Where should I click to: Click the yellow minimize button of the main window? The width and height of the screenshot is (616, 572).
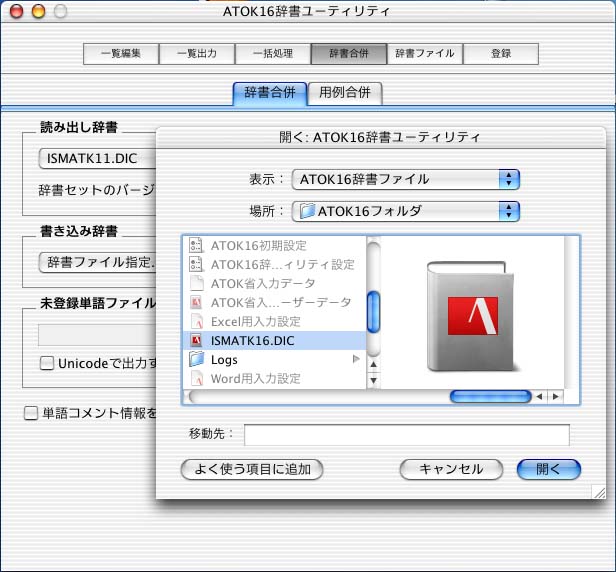pos(38,11)
